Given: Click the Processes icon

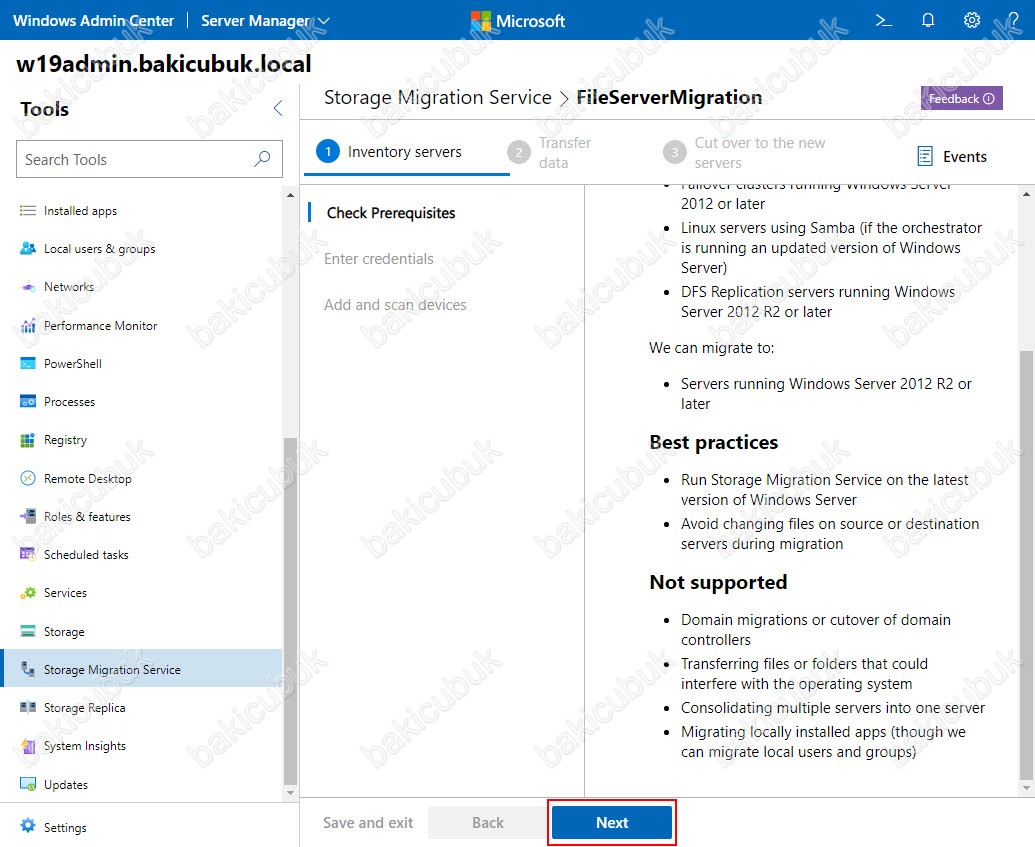Looking at the screenshot, I should coord(28,401).
